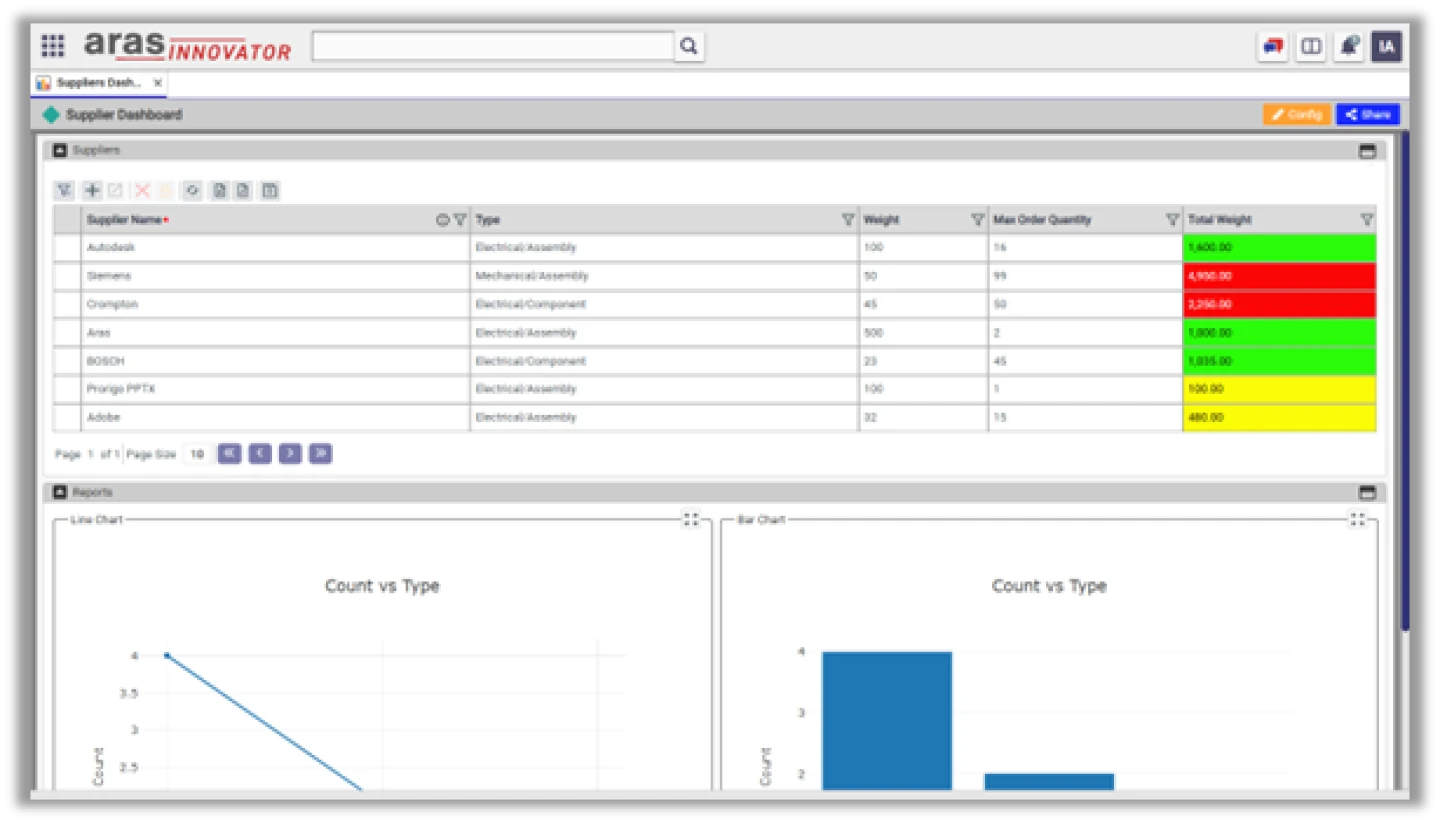Maximize the Reports panel
This screenshot has height=823, width=1440.
[1367, 493]
